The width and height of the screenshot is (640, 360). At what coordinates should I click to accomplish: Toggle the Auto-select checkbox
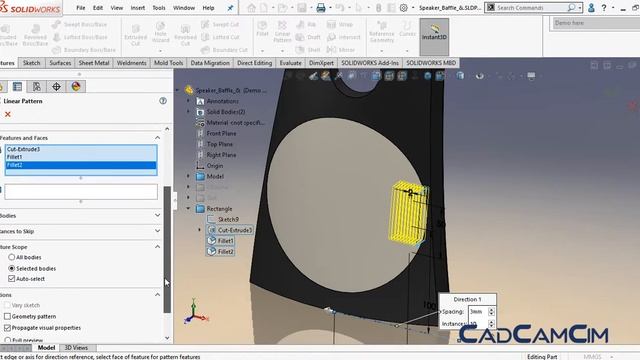pos(11,279)
